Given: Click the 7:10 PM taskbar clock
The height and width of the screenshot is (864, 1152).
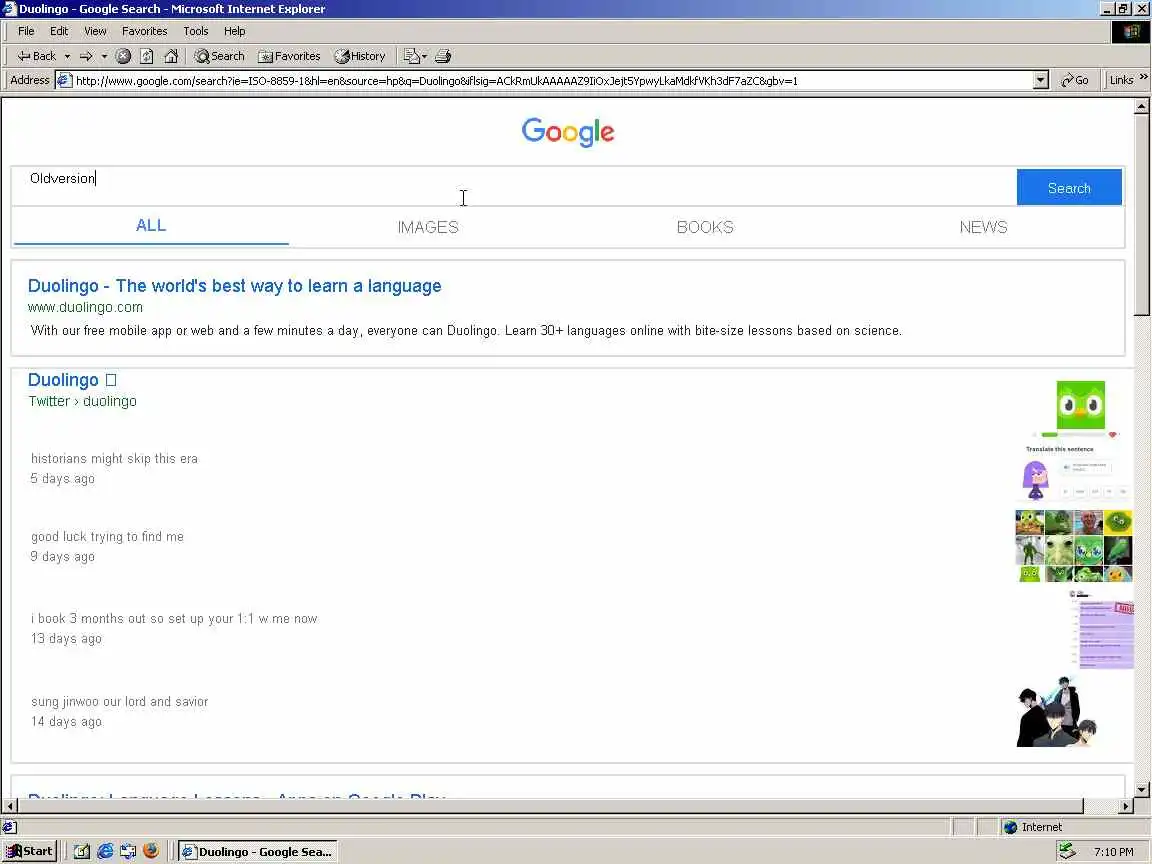Looking at the screenshot, I should click(x=1113, y=852).
